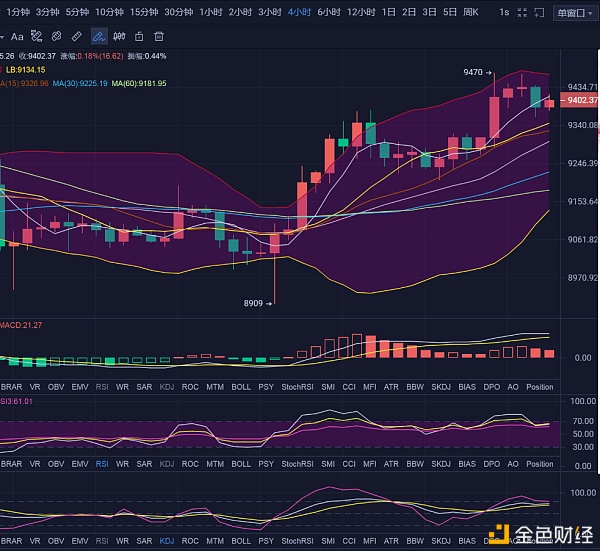Switch to the 3小时 timeframe
The width and height of the screenshot is (600, 551).
click(270, 12)
